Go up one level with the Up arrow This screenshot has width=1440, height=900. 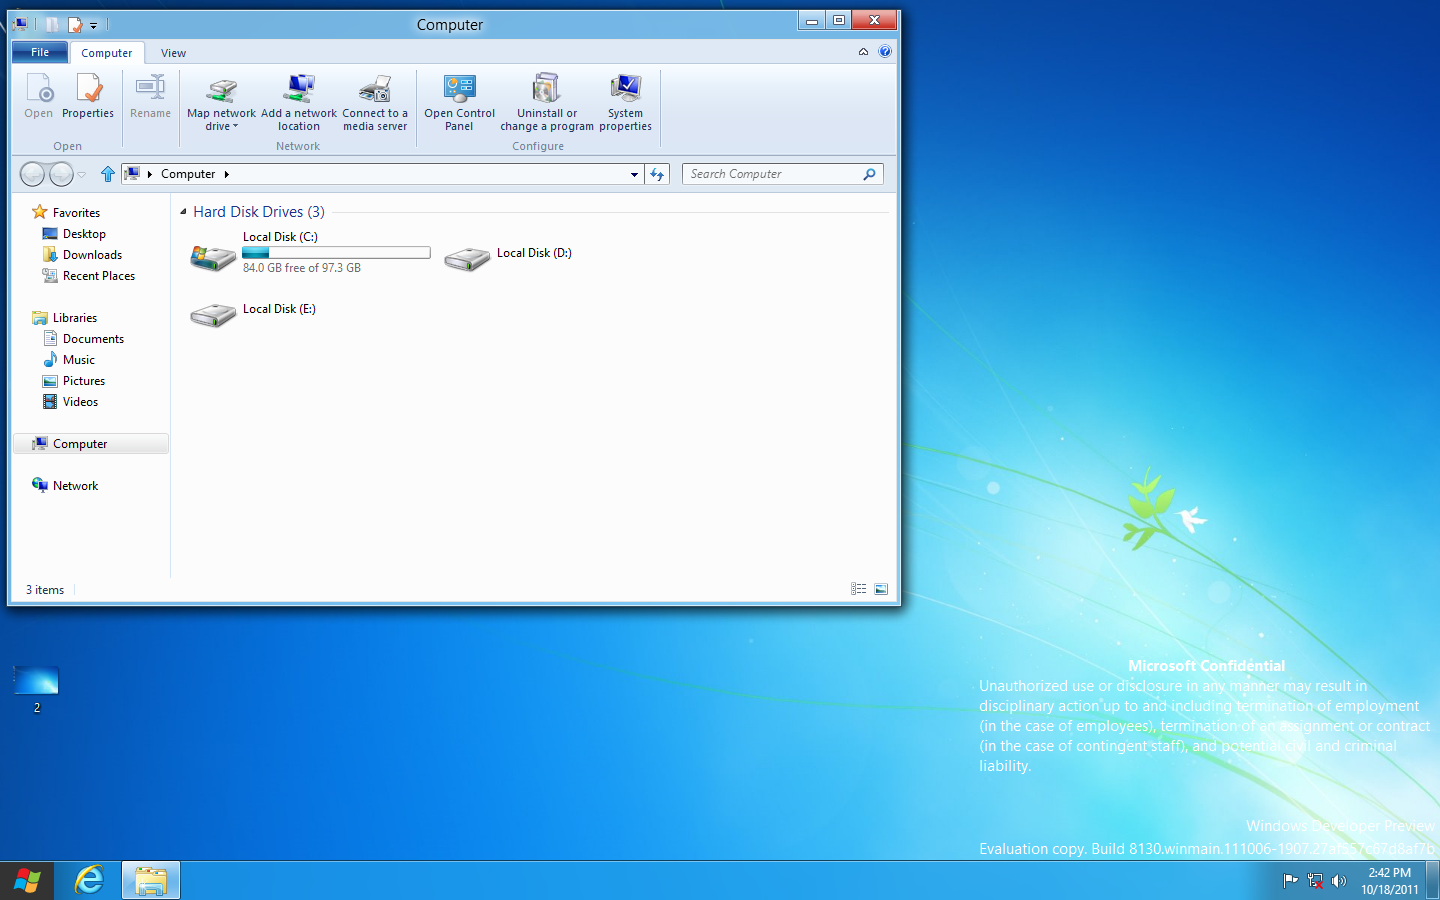point(107,174)
